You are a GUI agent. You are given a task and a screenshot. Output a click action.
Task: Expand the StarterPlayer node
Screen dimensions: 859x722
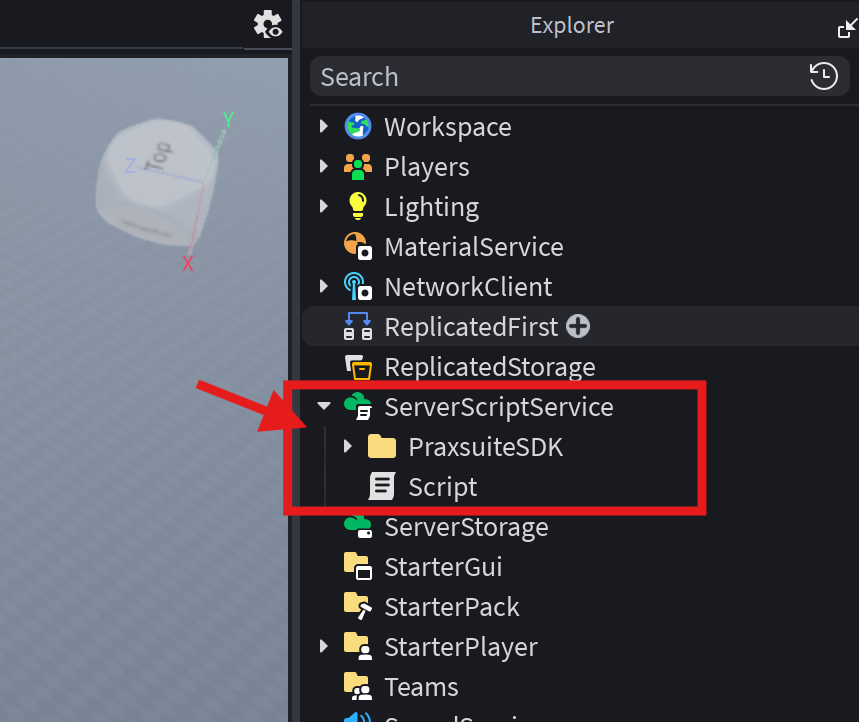click(x=324, y=646)
